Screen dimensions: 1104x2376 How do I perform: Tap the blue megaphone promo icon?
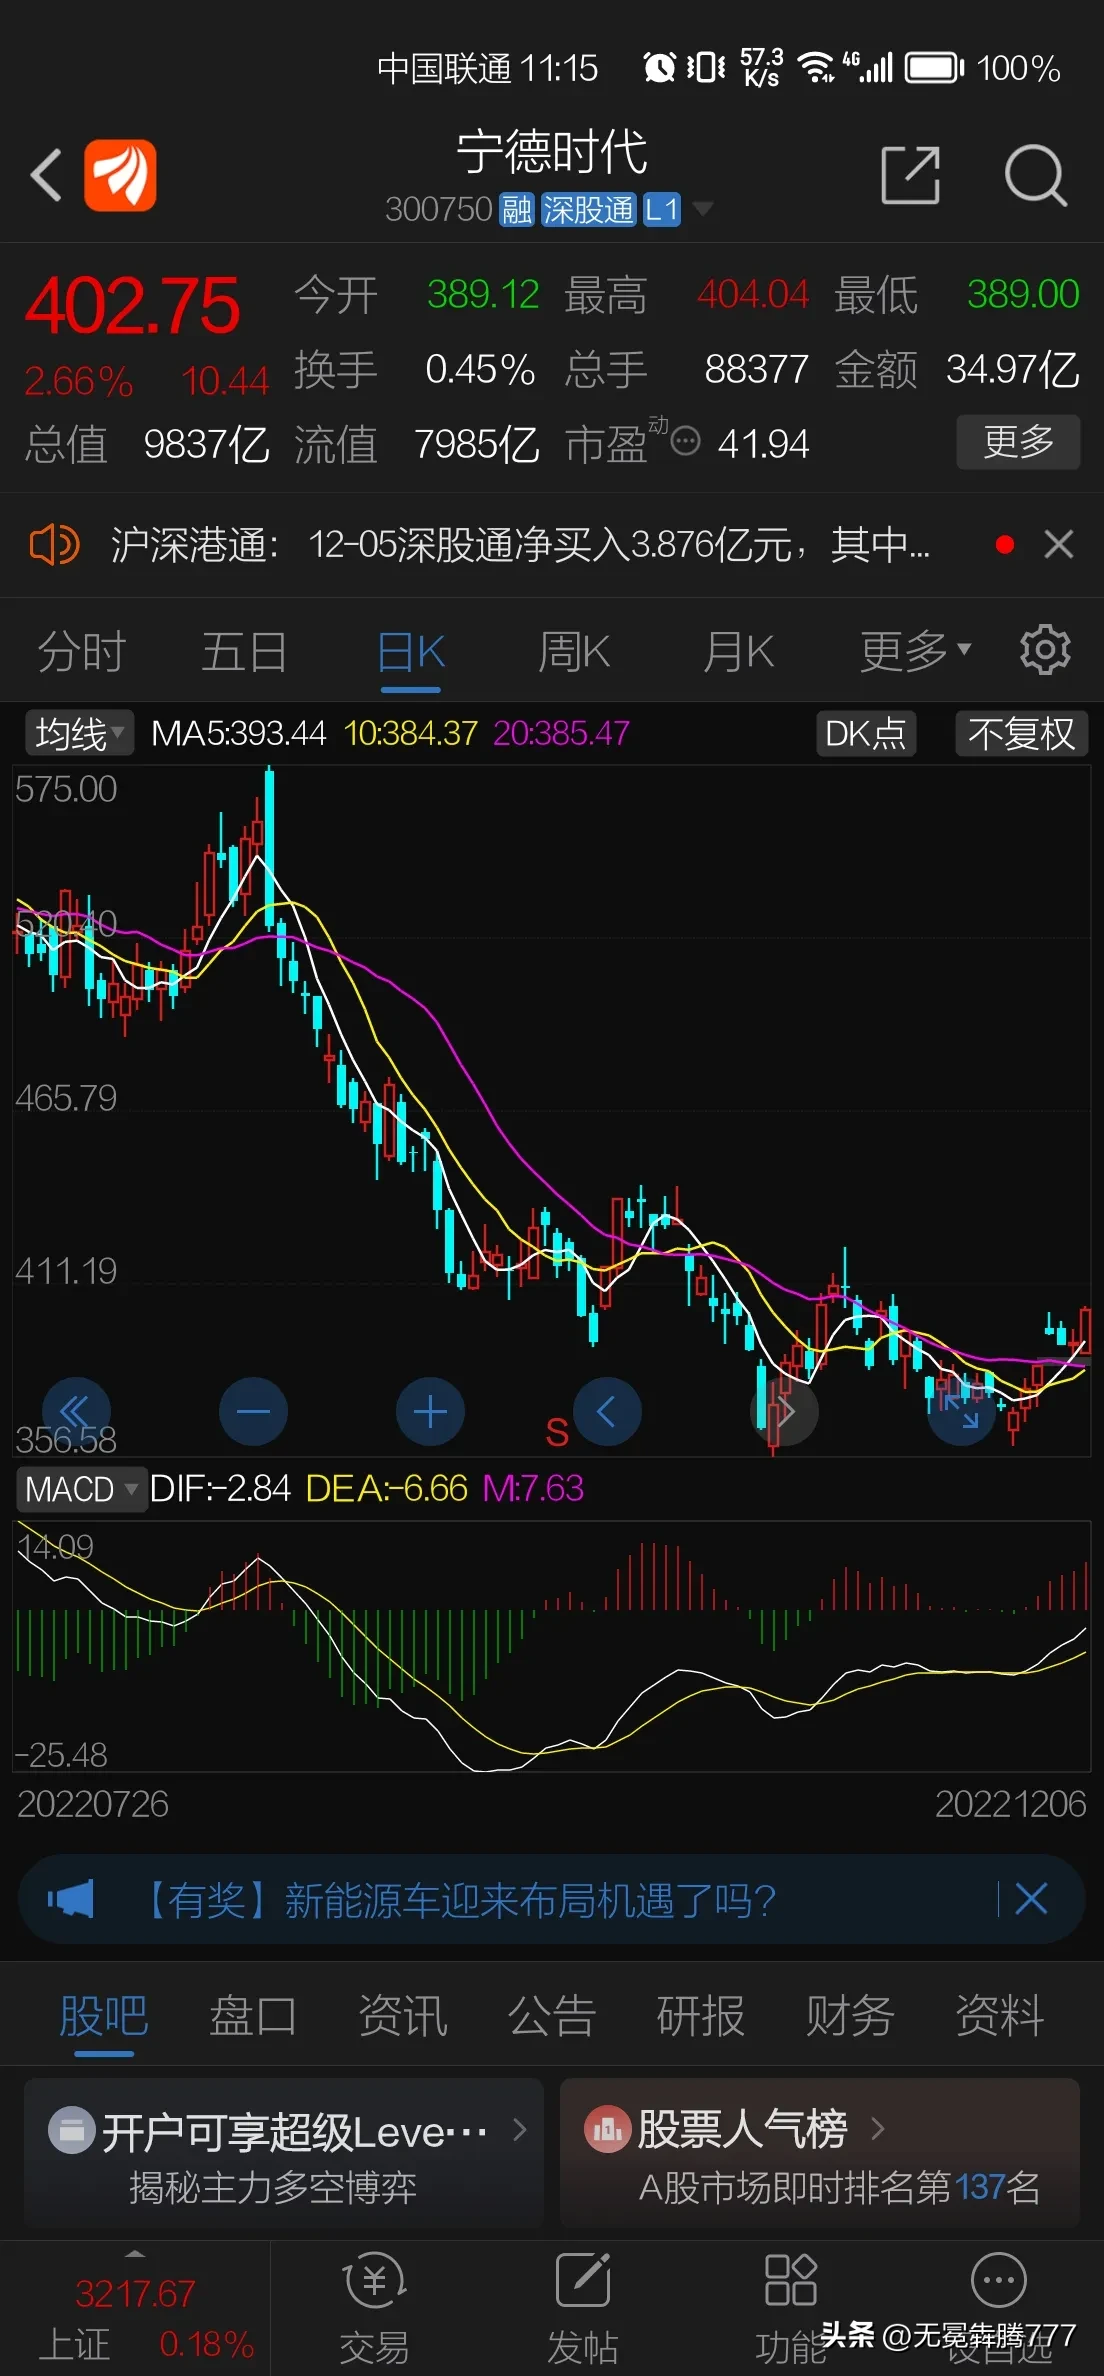point(70,1899)
